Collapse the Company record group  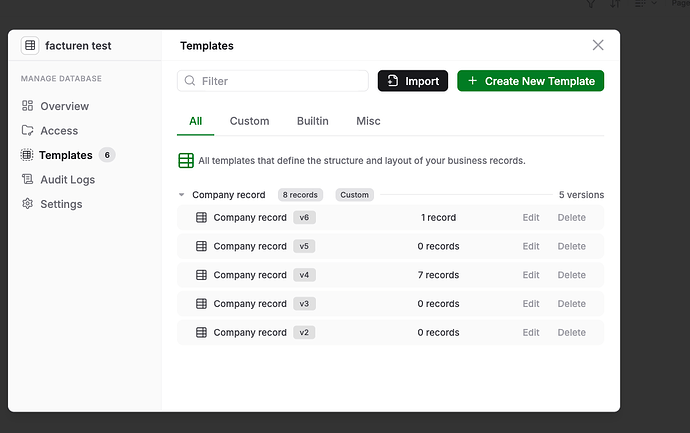[182, 195]
